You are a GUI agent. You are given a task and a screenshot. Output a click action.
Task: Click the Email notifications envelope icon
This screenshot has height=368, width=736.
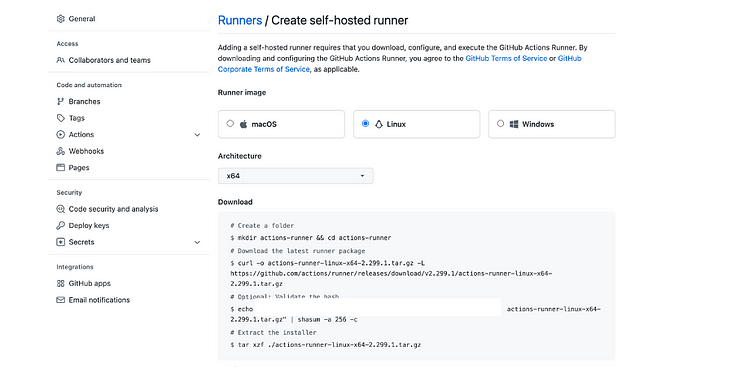(x=60, y=300)
